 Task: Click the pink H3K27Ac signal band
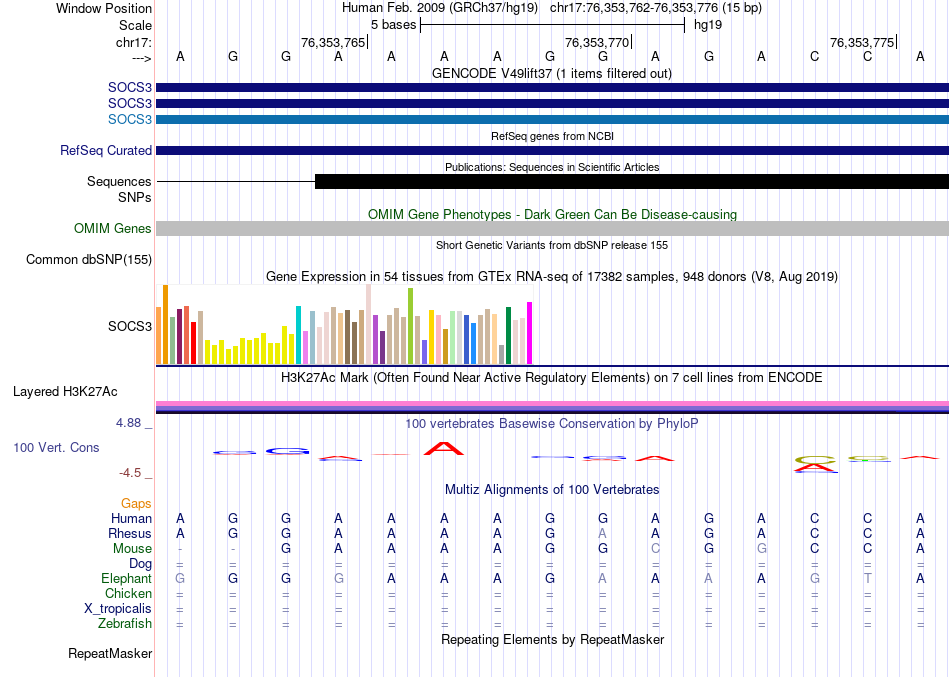click(x=553, y=404)
